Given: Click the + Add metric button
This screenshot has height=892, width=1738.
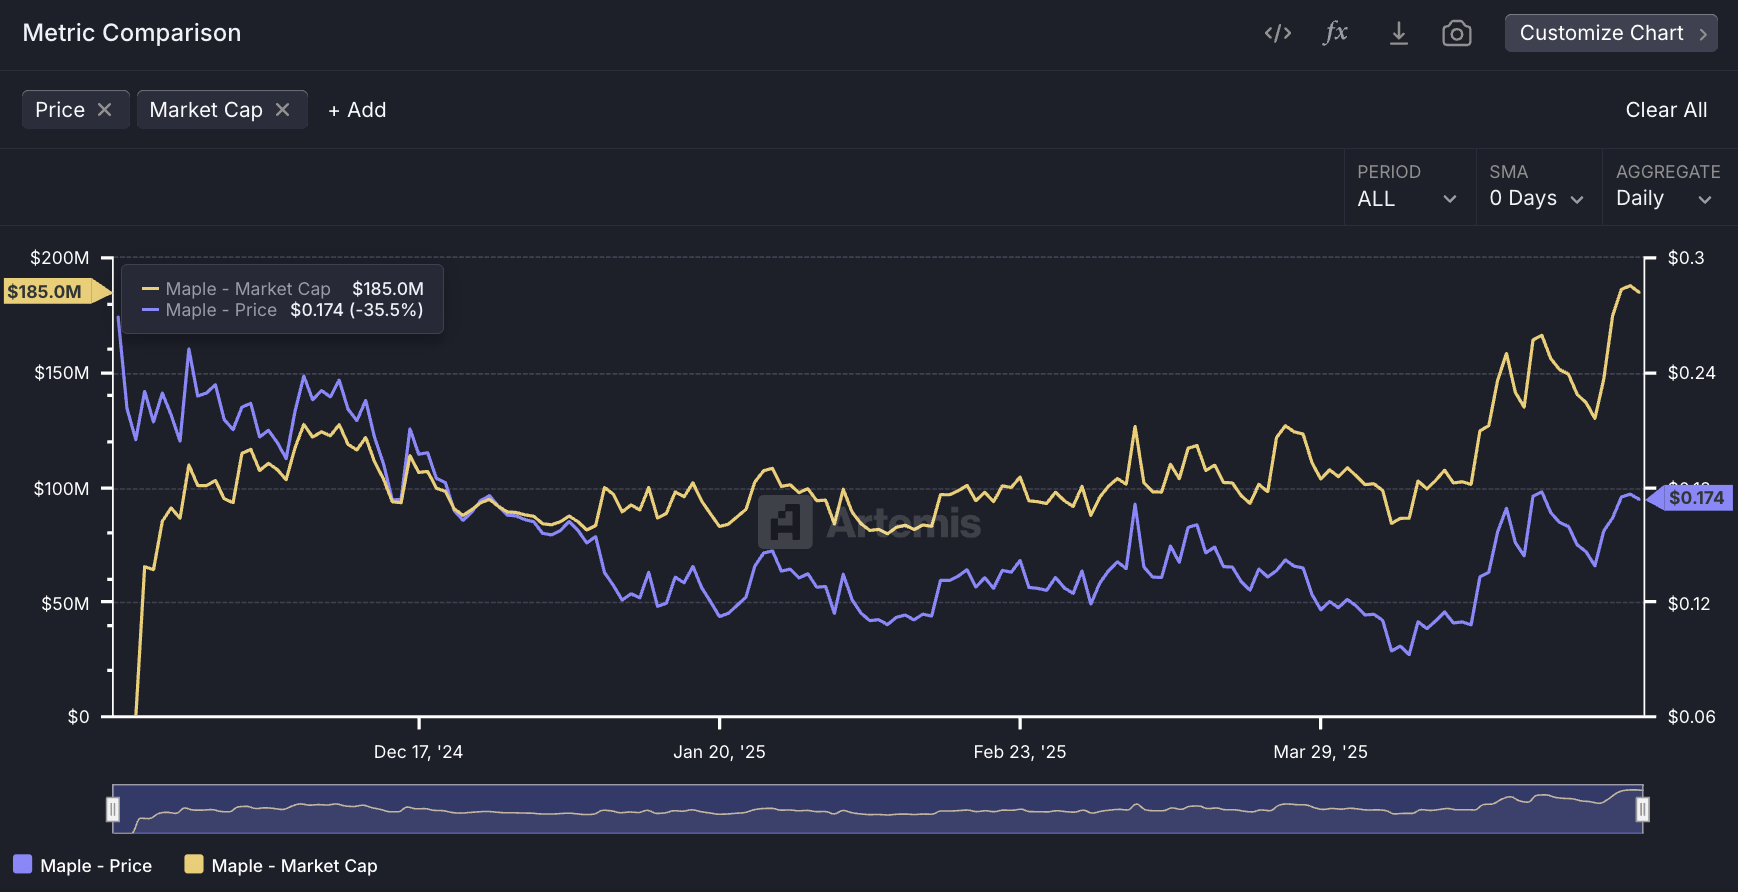Looking at the screenshot, I should 357,110.
